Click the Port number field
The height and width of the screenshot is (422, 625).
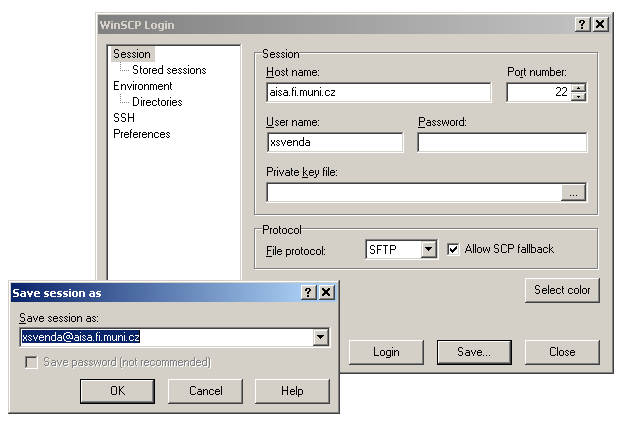pyautogui.click(x=539, y=92)
